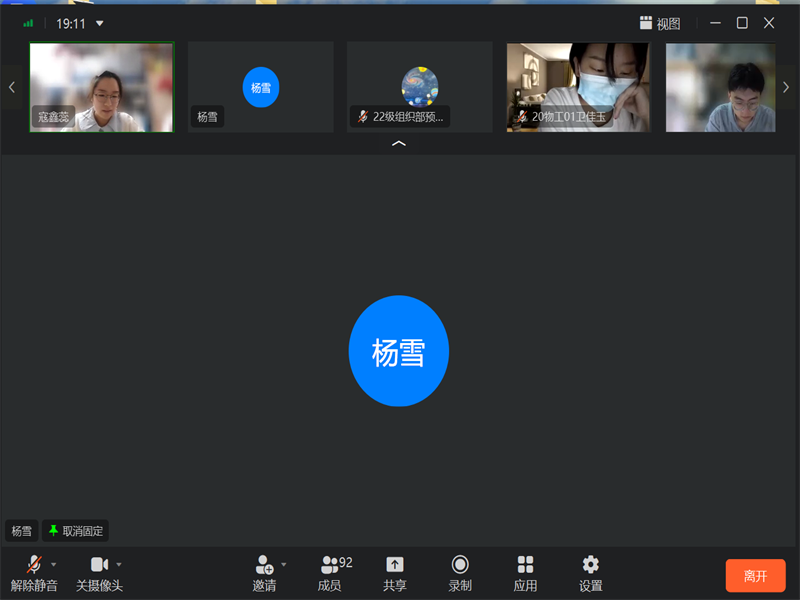Open audio options arrow beside microphone
This screenshot has height=600, width=800.
(x=54, y=564)
